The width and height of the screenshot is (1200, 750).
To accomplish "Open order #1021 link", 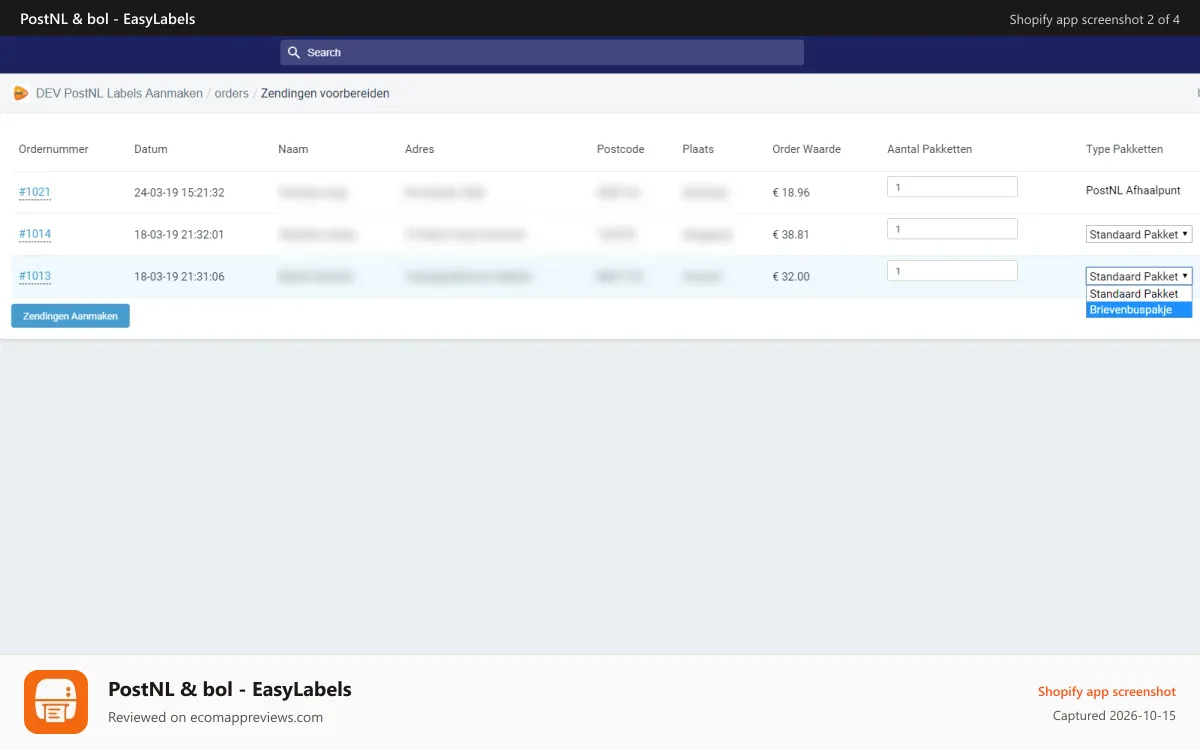I will [x=35, y=192].
